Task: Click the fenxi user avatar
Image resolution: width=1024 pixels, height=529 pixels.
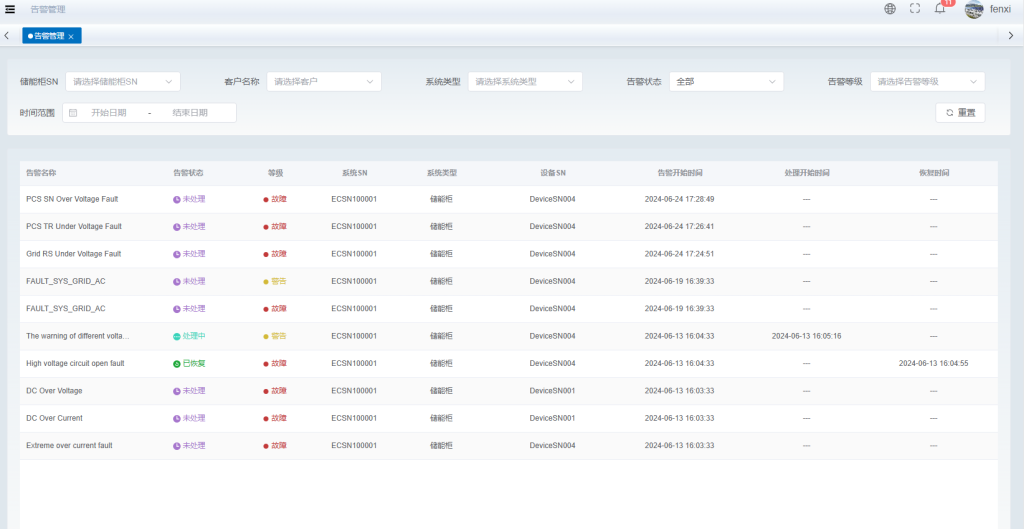Action: coord(974,9)
